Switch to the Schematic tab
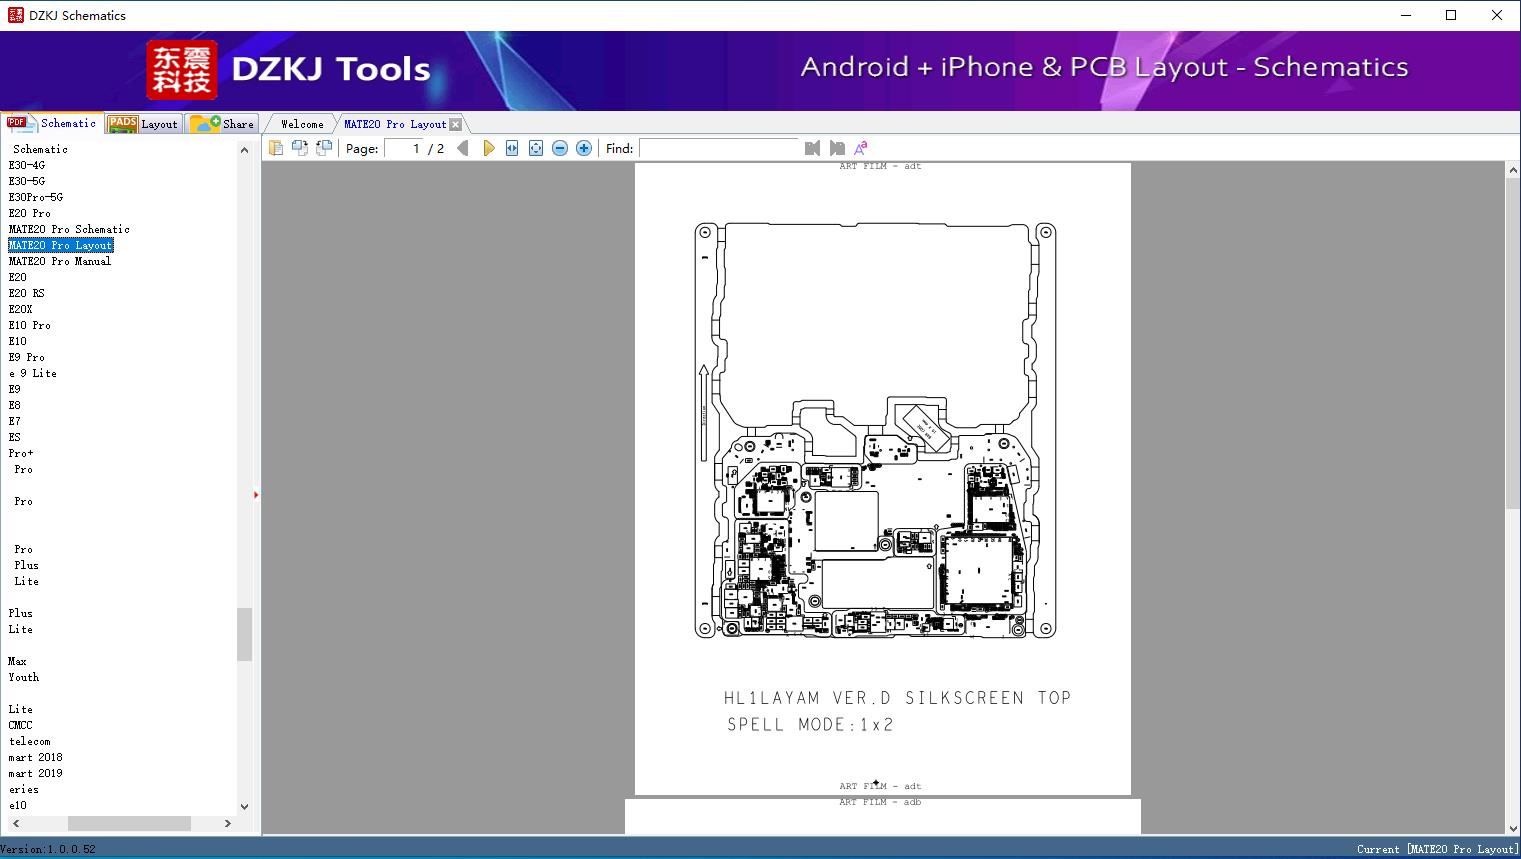The image size is (1521, 859). click(x=53, y=123)
